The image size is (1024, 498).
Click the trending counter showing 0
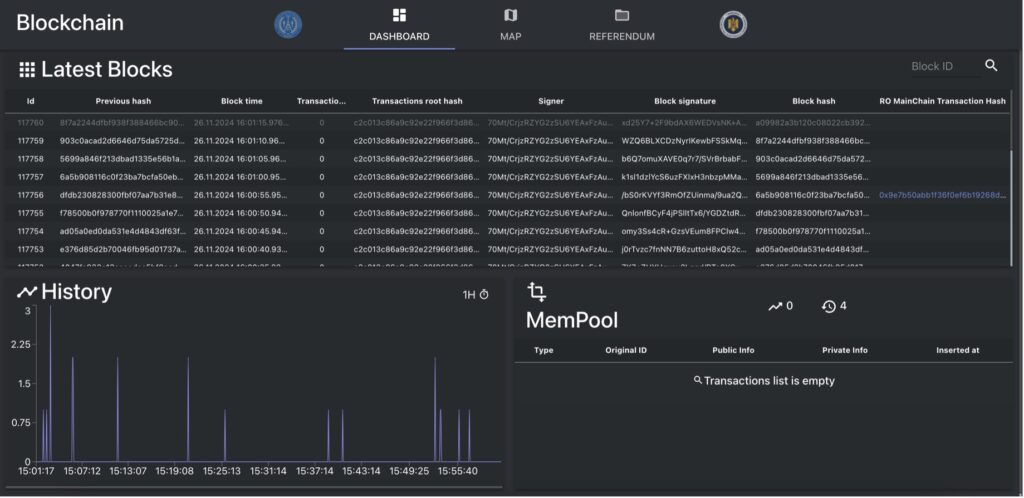[780, 306]
